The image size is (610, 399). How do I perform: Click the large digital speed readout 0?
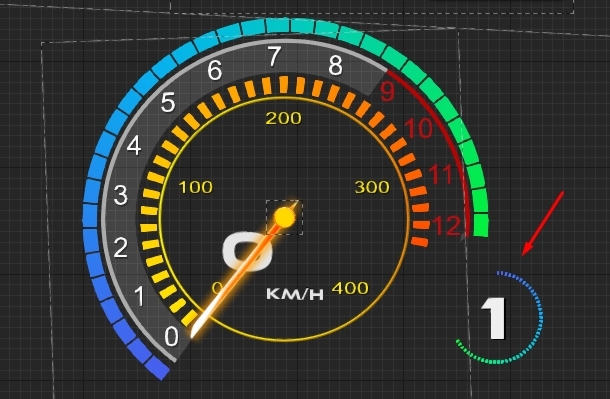(x=247, y=252)
